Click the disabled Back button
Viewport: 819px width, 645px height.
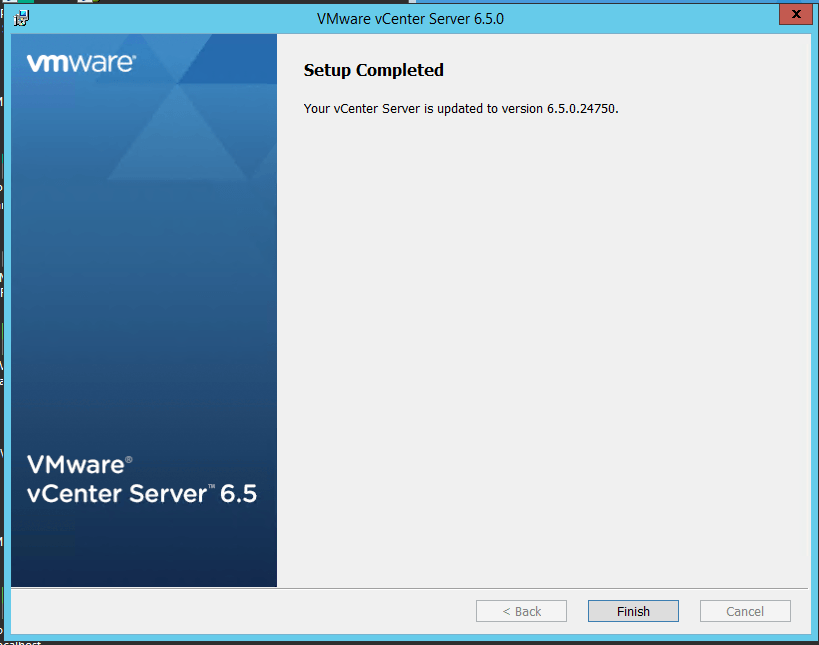[521, 611]
